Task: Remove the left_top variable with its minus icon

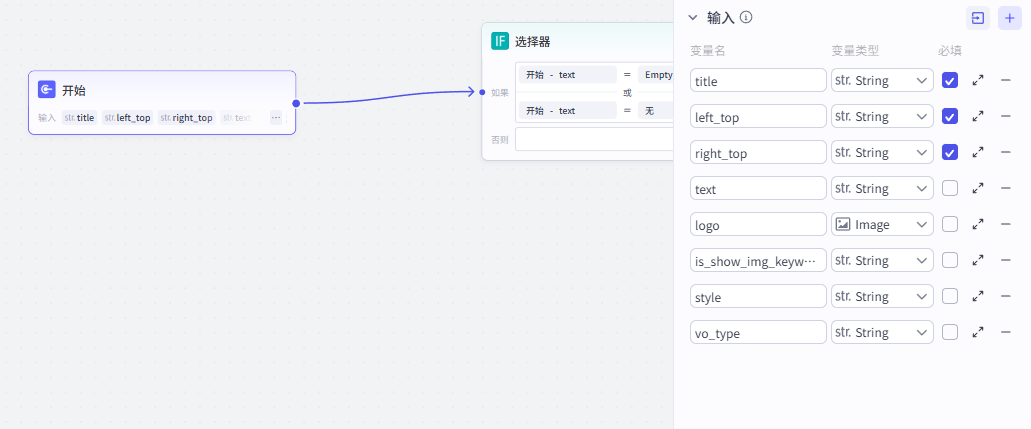Action: coord(1006,117)
